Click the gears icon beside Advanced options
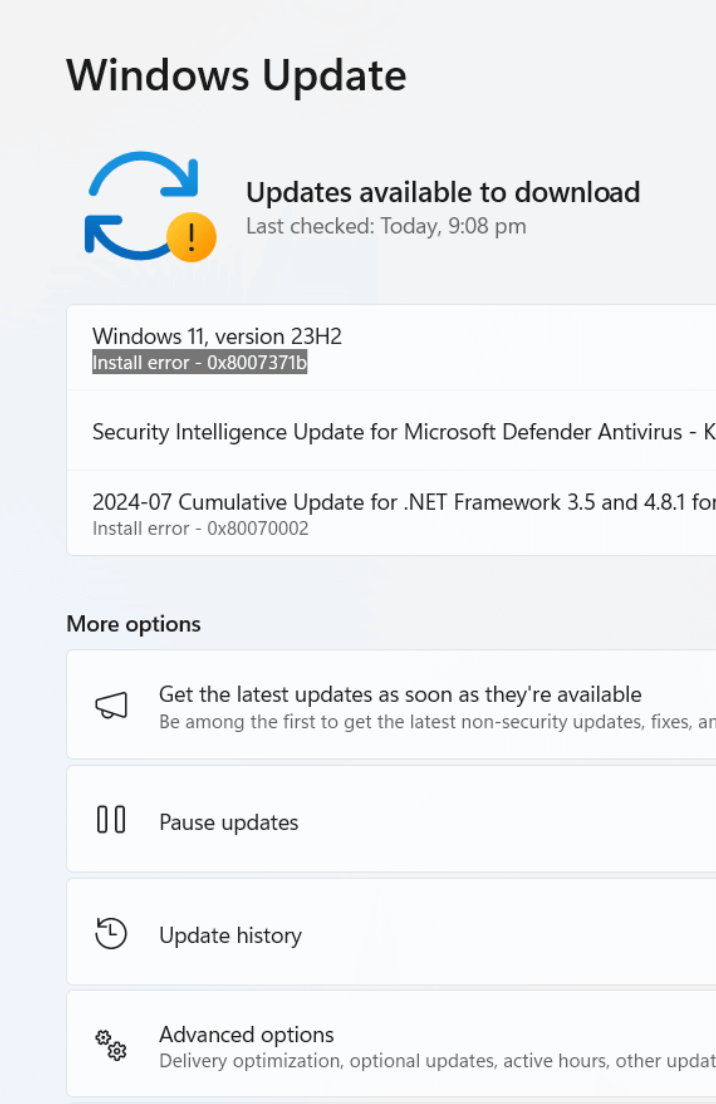Image resolution: width=716 pixels, height=1104 pixels. tap(111, 1045)
